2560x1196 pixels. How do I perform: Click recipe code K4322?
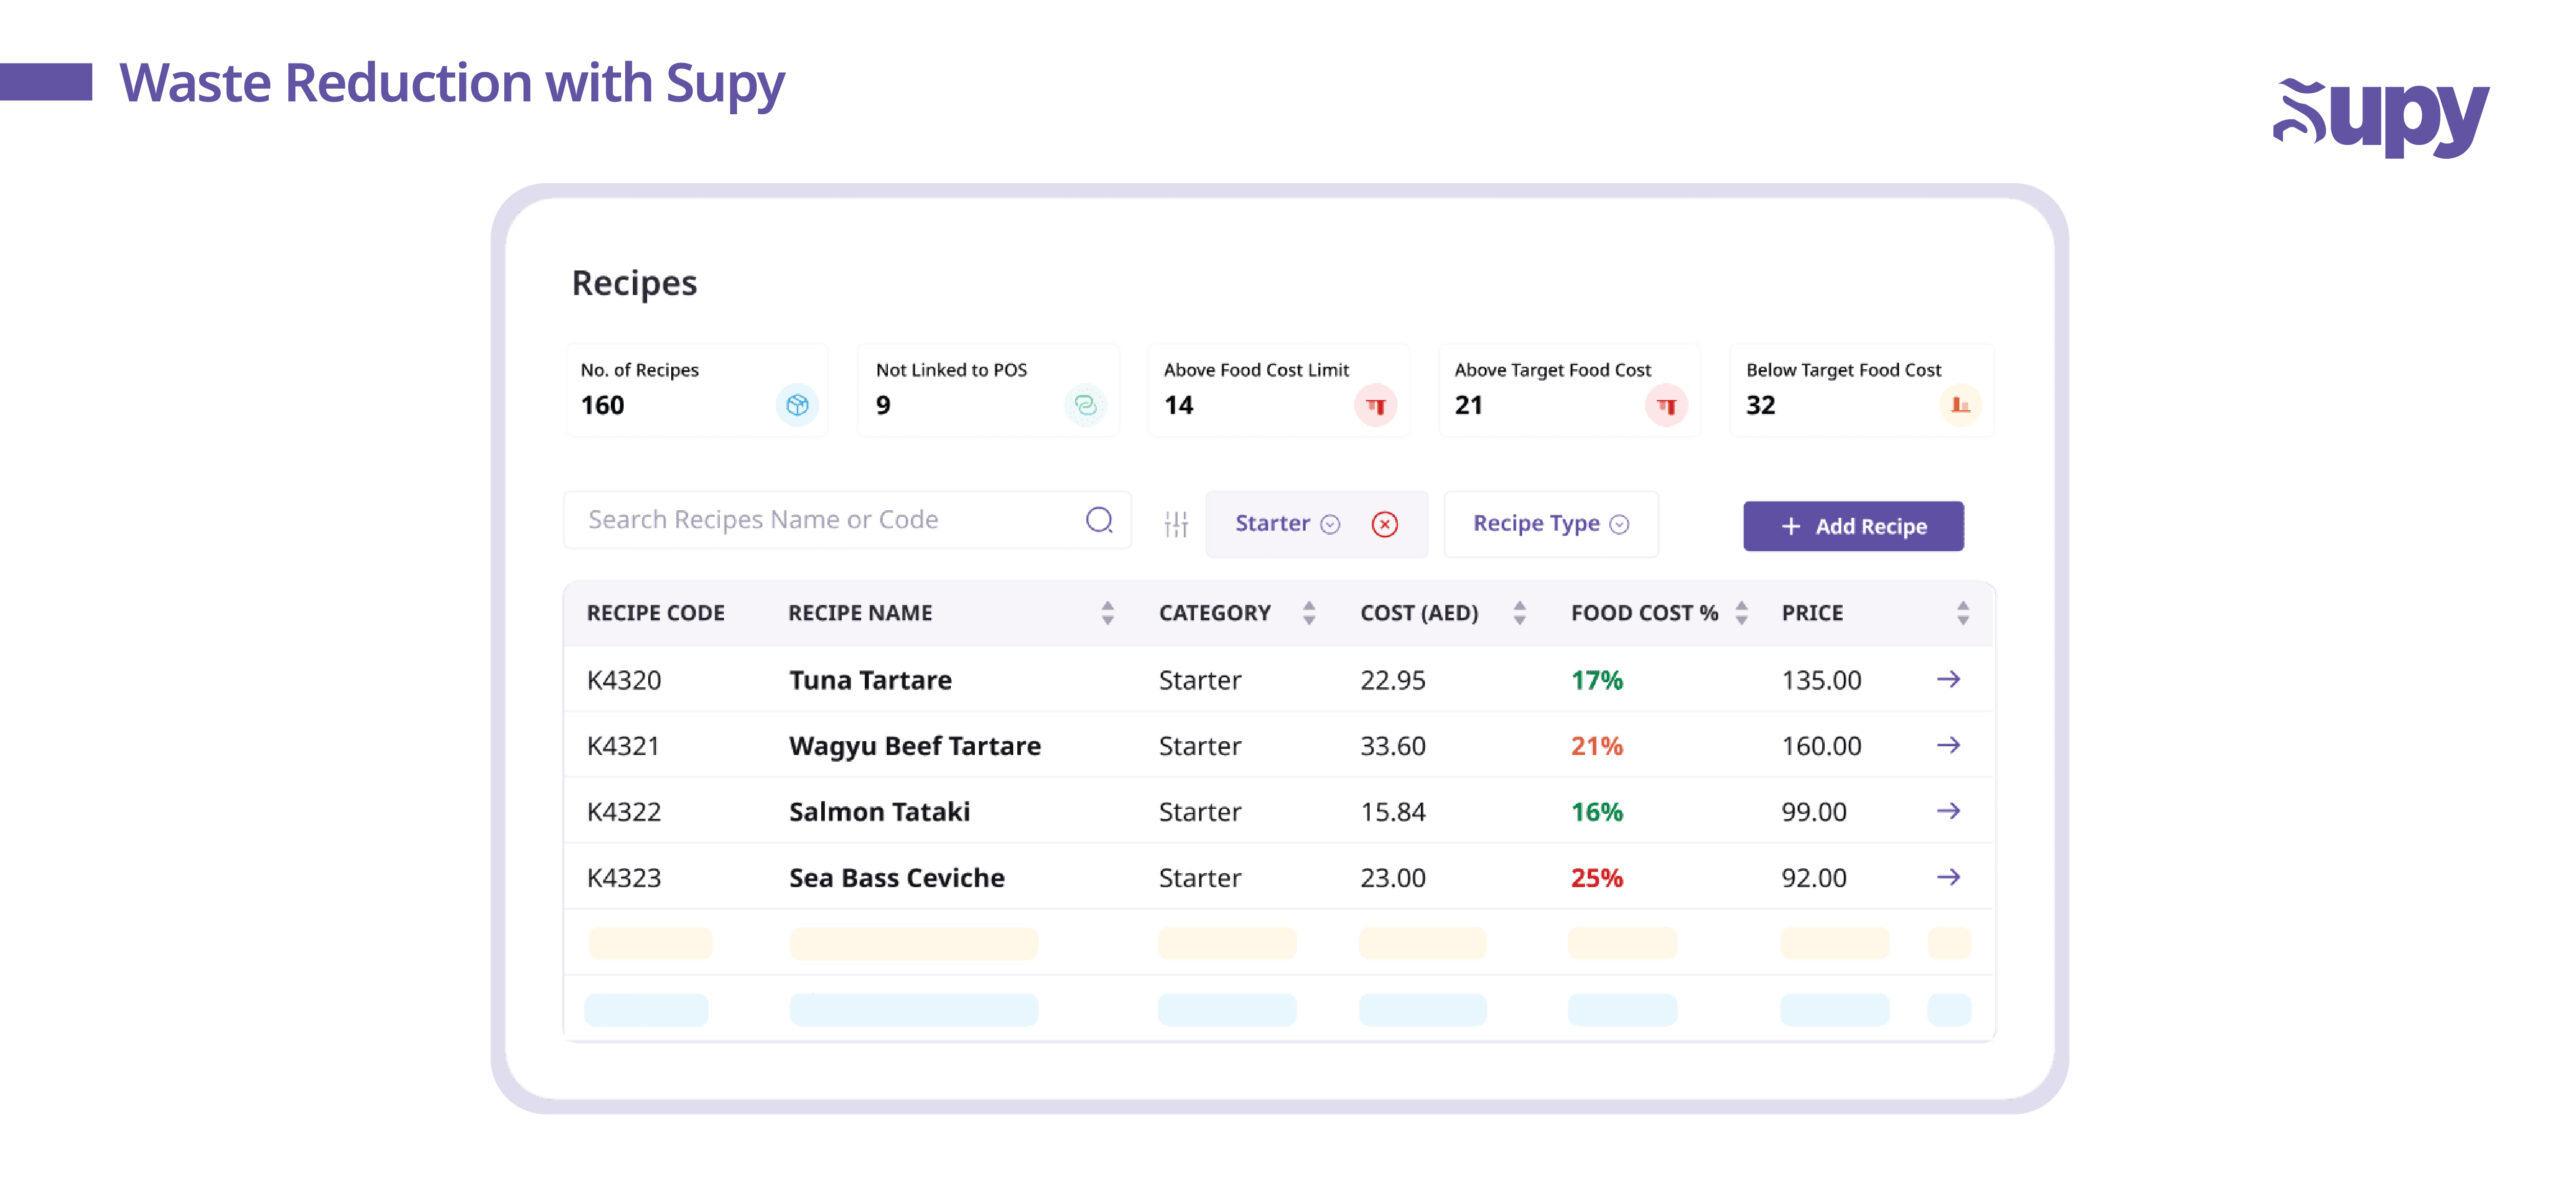[x=624, y=812]
